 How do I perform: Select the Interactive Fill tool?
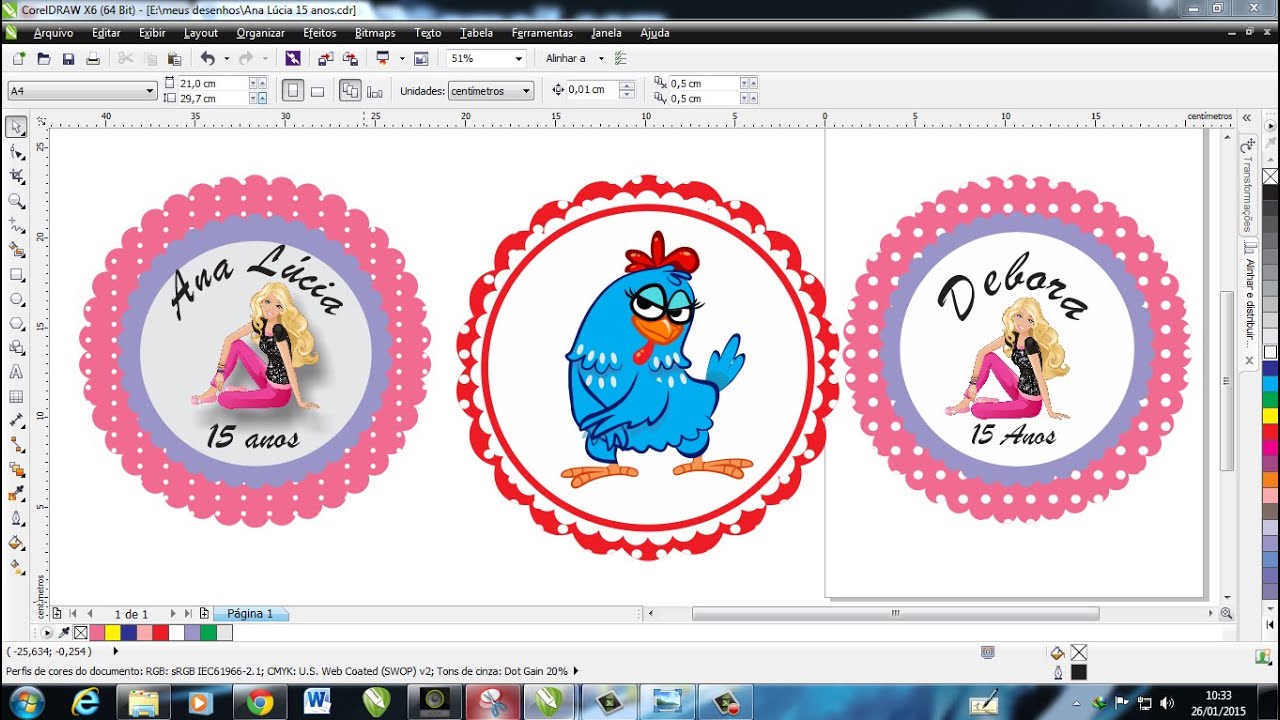(16, 568)
